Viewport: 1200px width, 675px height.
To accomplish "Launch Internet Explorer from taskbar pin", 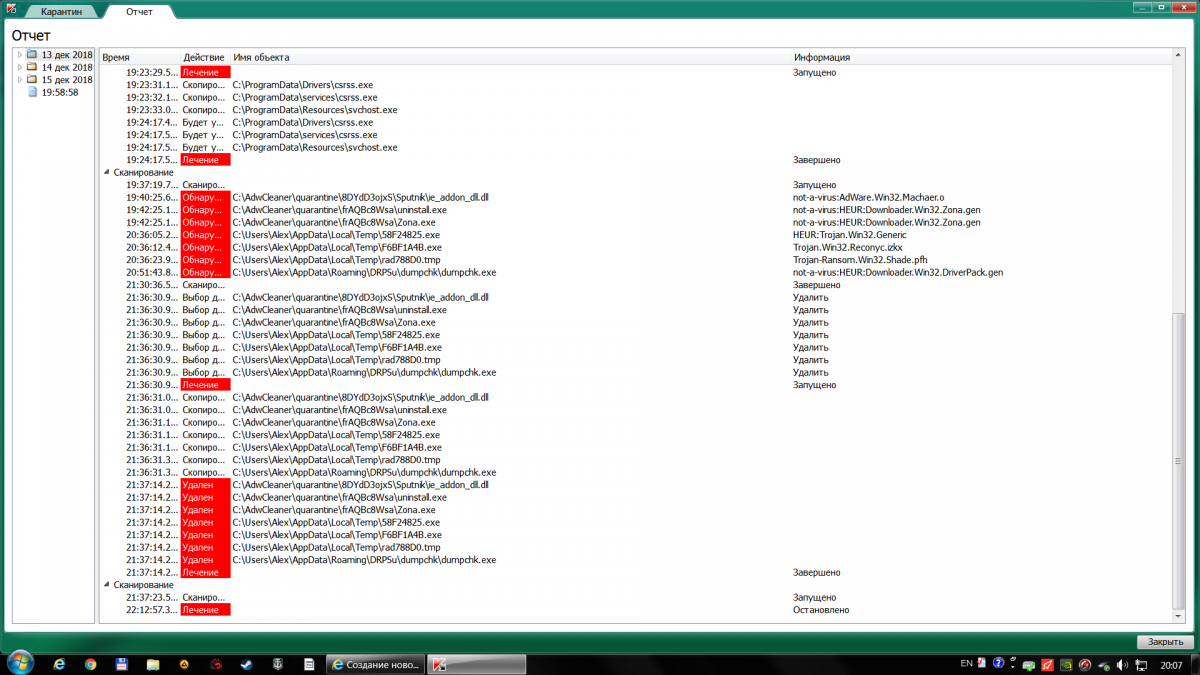I will click(x=59, y=664).
